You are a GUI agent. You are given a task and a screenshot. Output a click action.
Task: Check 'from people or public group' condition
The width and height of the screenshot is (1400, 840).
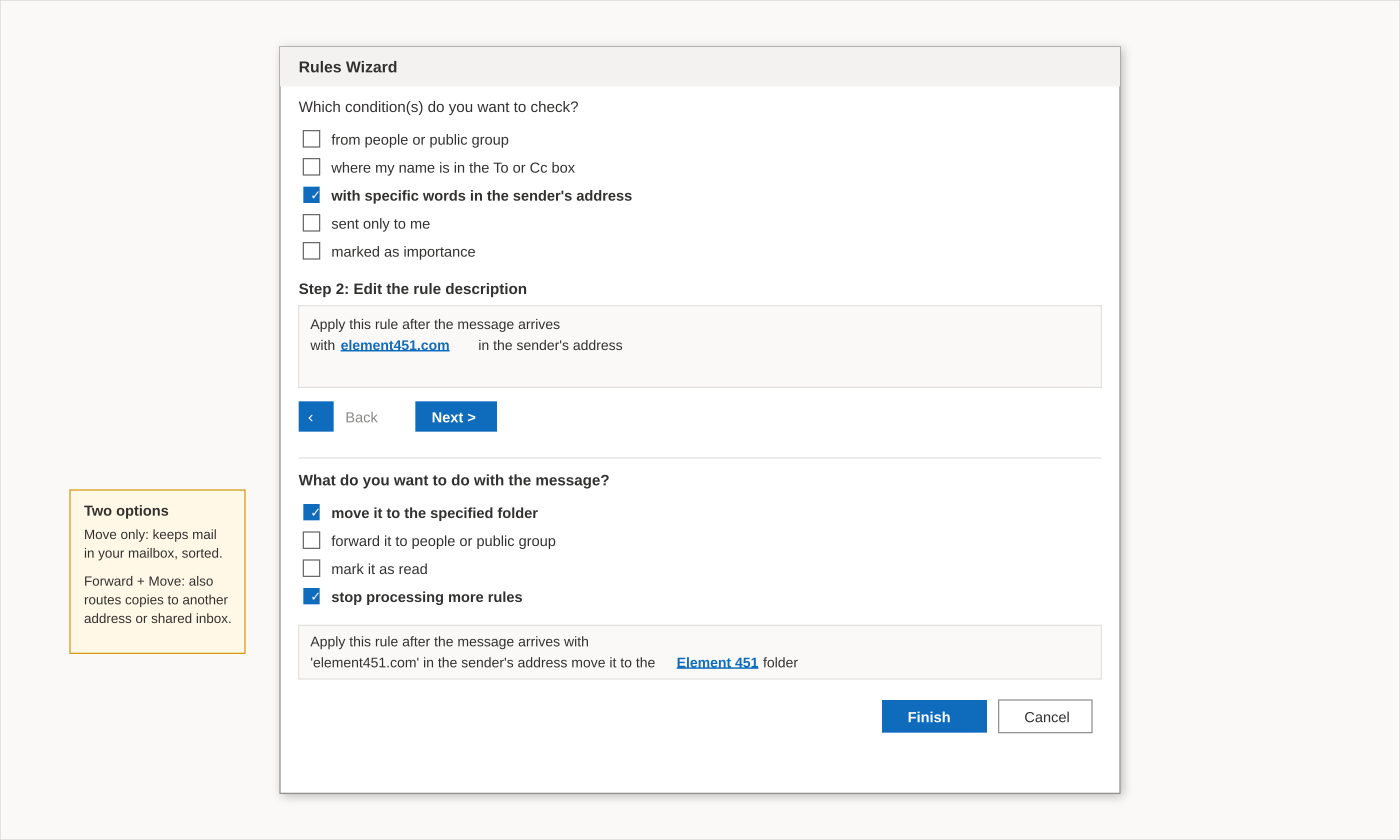click(x=312, y=139)
